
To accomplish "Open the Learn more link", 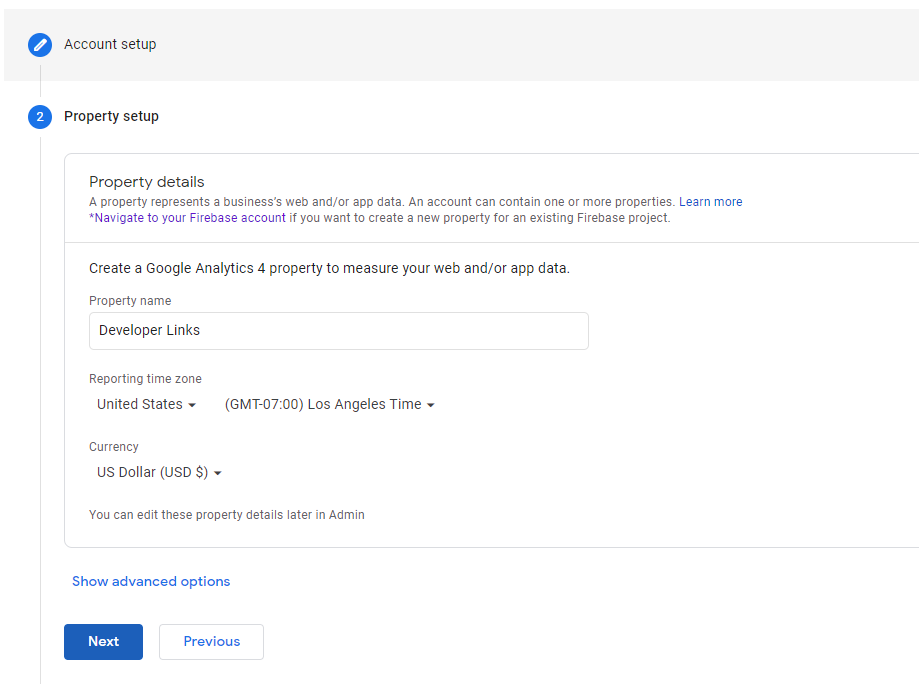I will click(710, 201).
